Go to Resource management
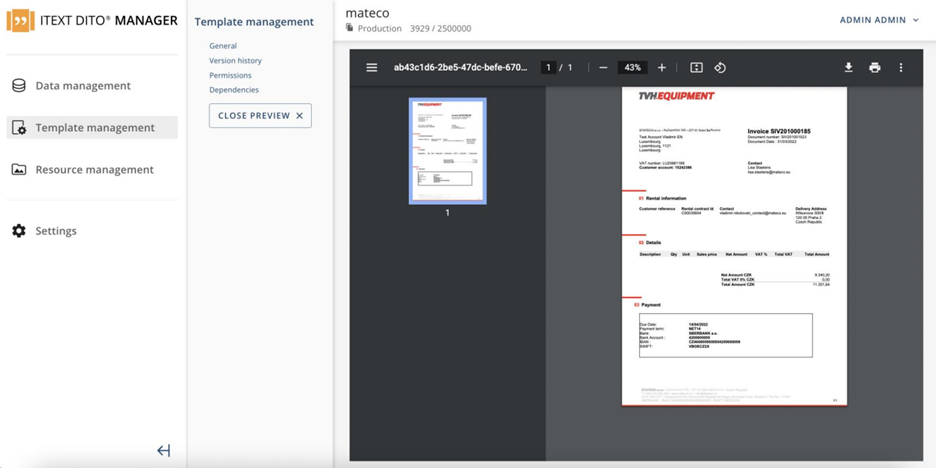Screen dimensions: 936x468 point(94,170)
